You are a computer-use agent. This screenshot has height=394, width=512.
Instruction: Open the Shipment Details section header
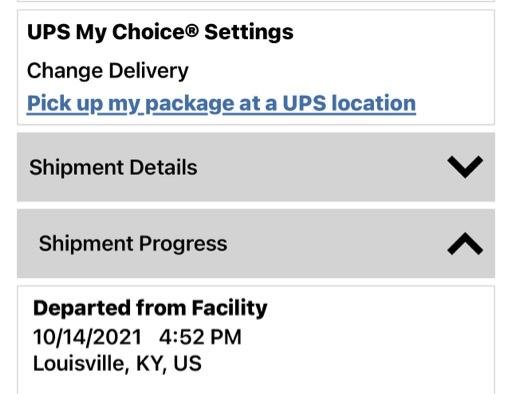[256, 167]
